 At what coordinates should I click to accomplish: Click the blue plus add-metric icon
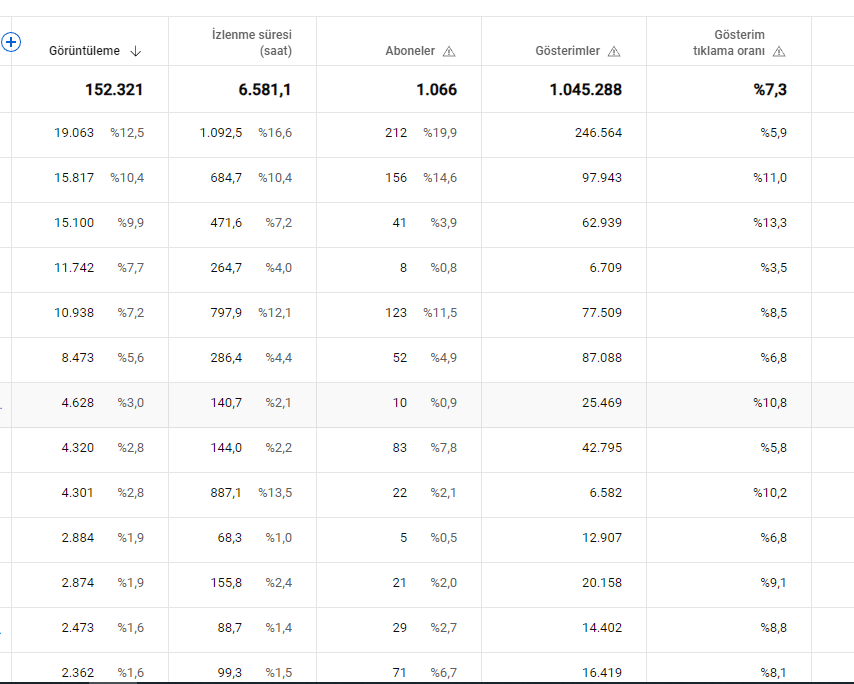(11, 42)
